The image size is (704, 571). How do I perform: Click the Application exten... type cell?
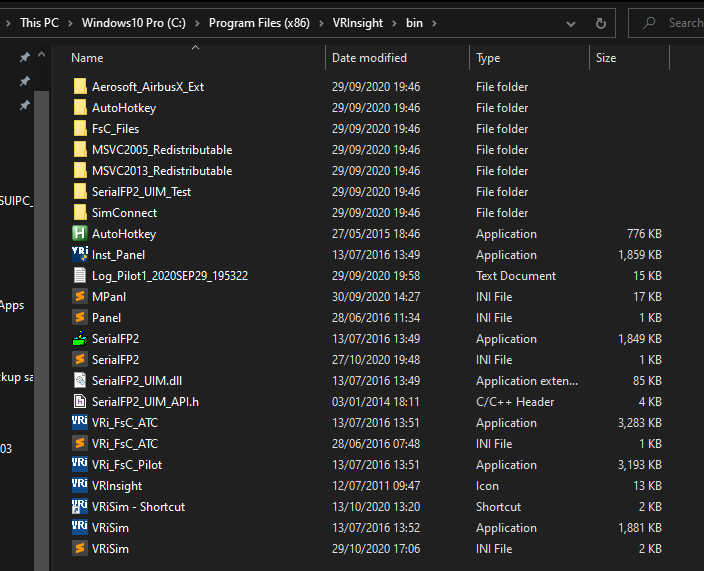click(x=527, y=381)
